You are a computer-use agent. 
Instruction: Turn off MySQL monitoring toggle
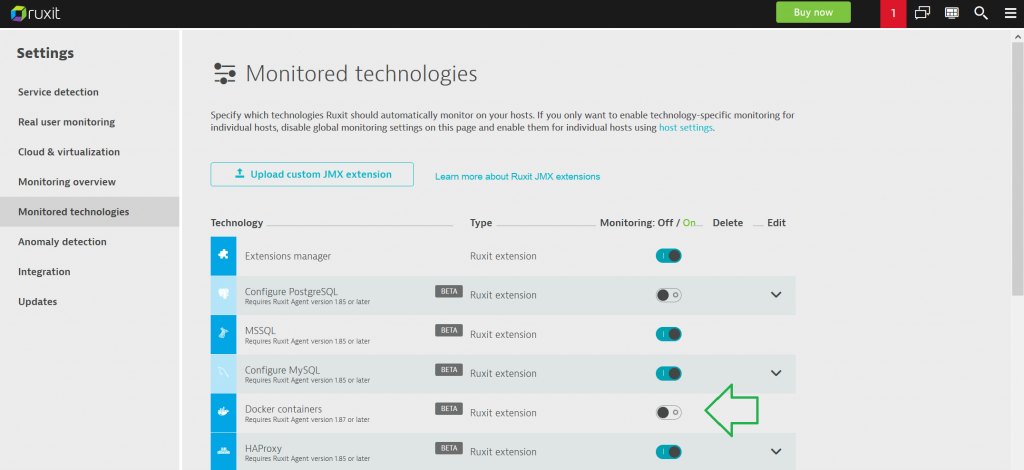pyautogui.click(x=669, y=373)
